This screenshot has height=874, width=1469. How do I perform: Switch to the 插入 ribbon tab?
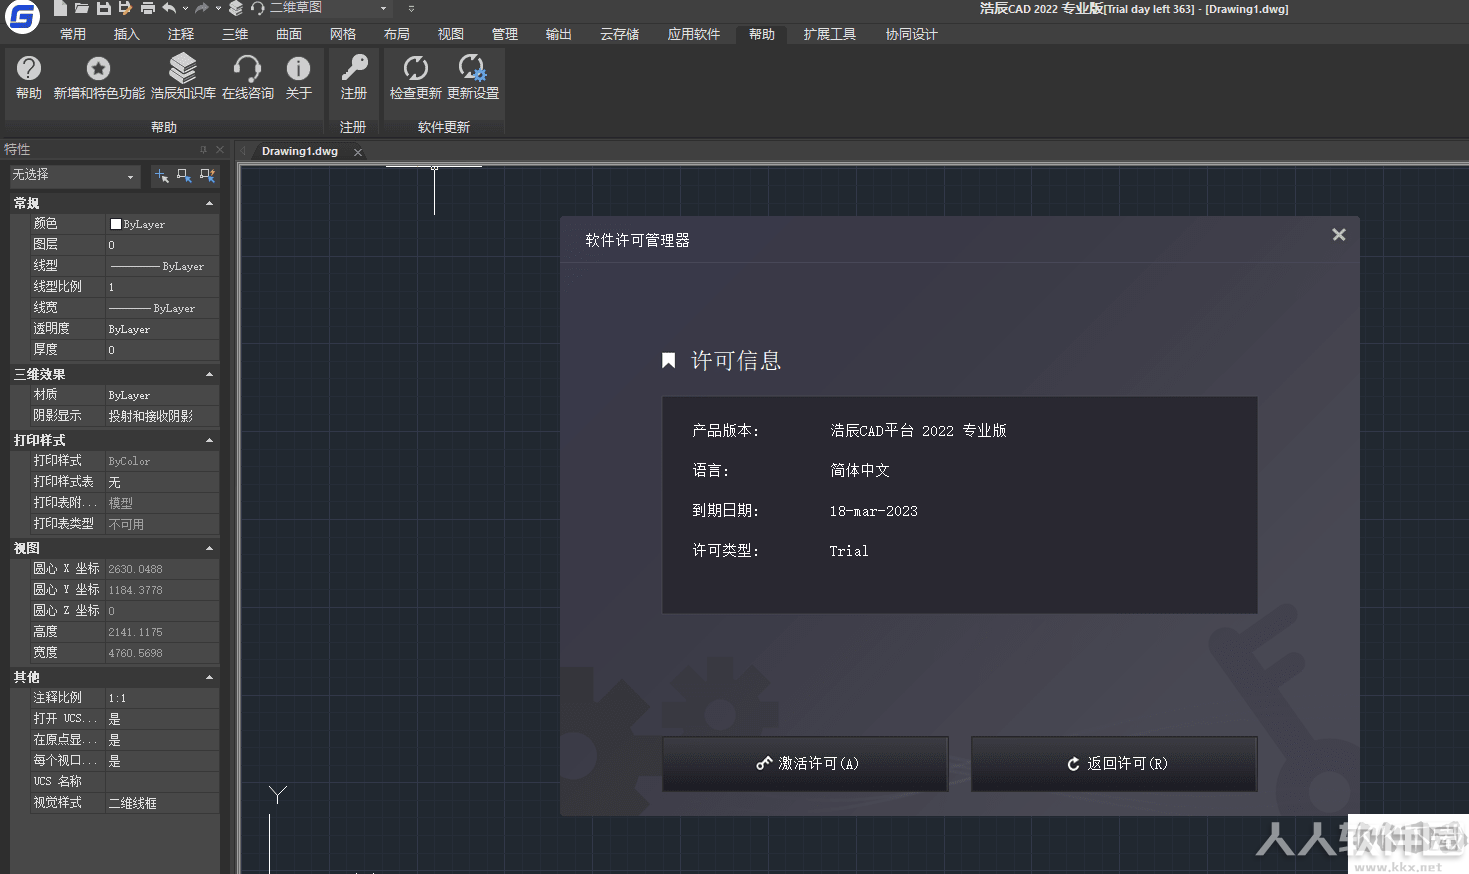coord(127,34)
